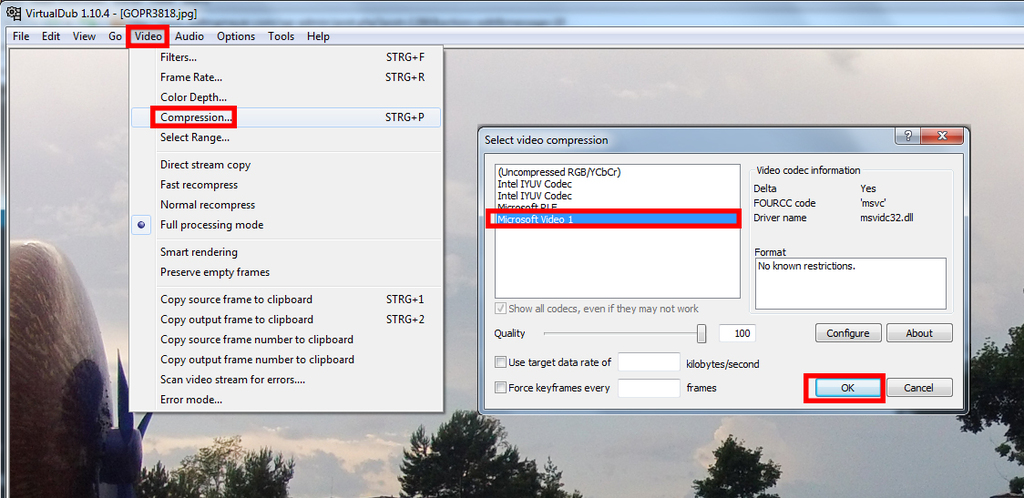This screenshot has width=1024, height=498.
Task: Click the Format restrictions text box
Action: [851, 283]
